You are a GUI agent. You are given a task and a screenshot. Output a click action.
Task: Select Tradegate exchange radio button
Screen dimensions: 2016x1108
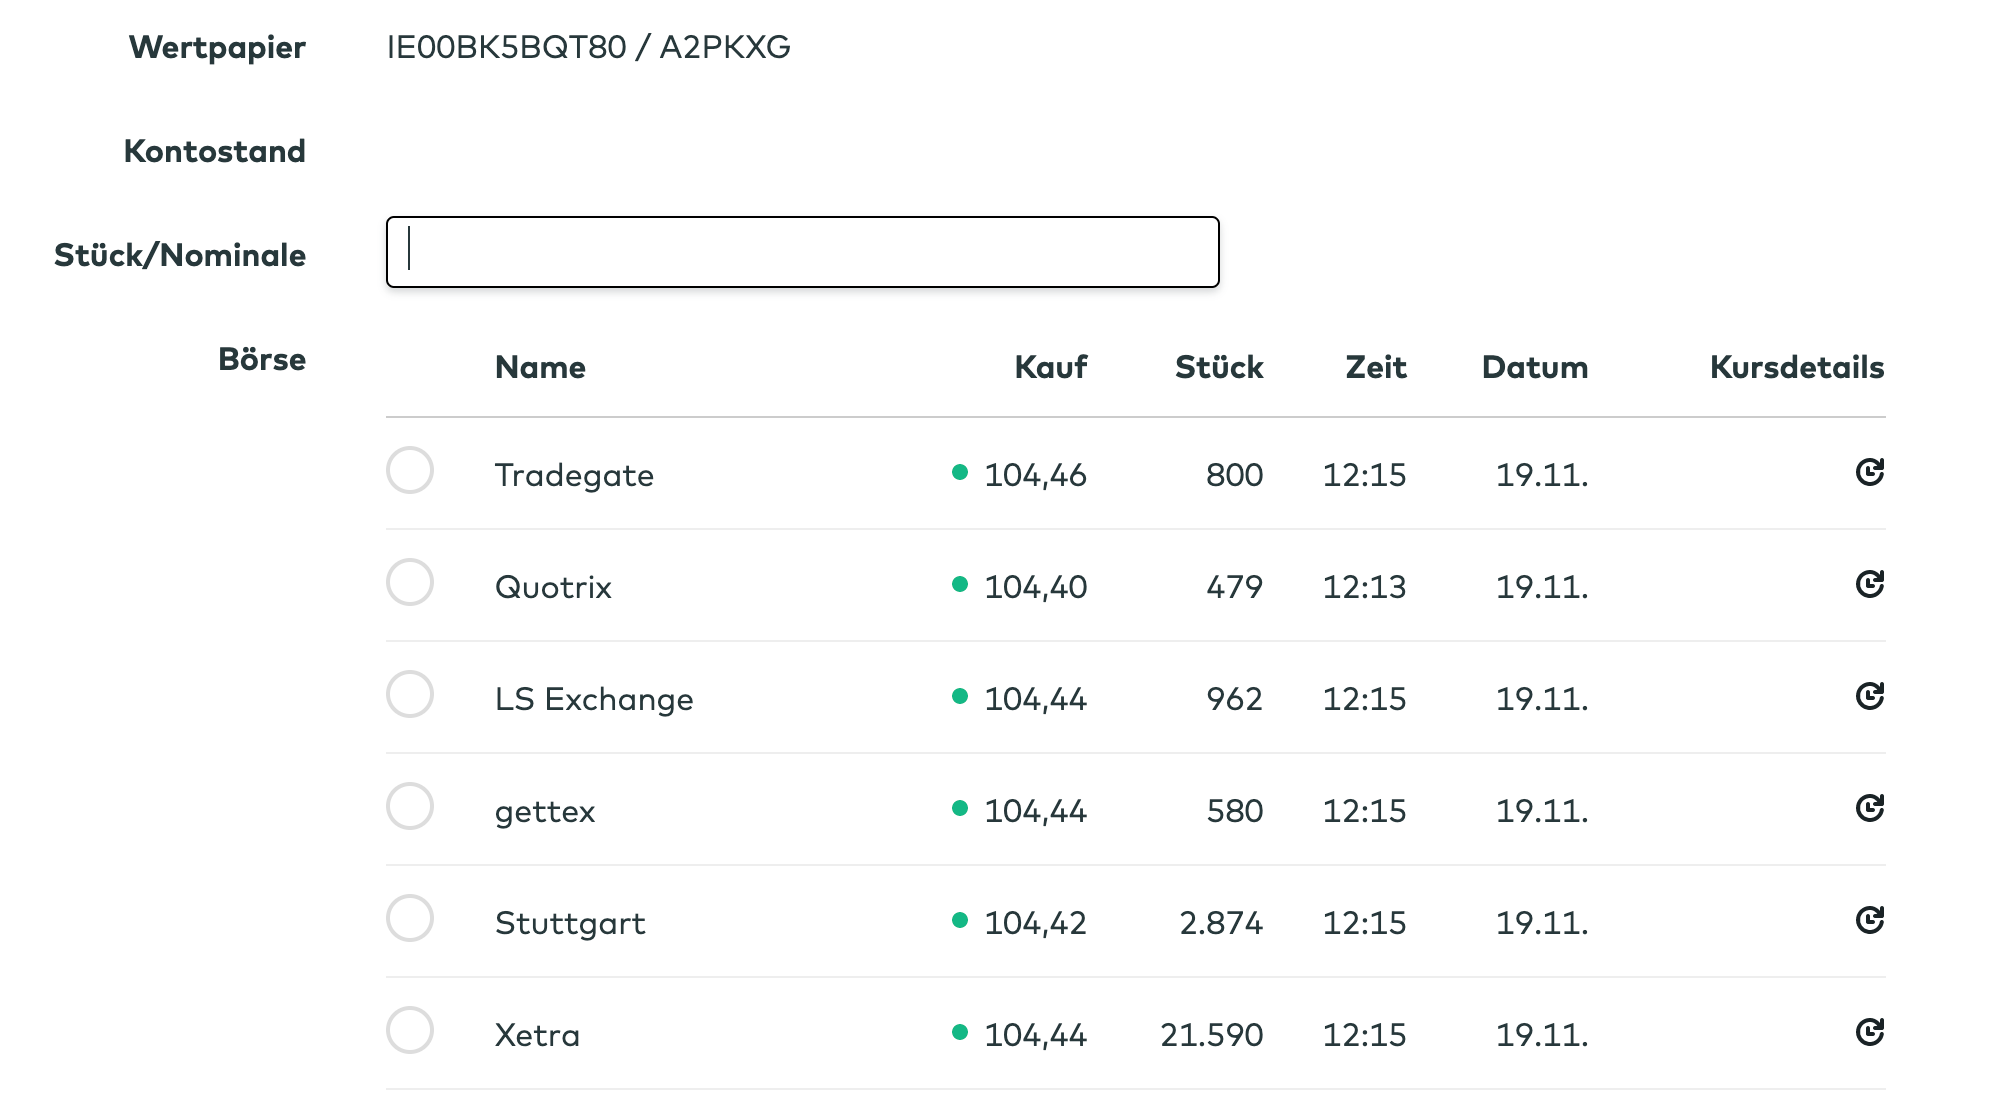[410, 470]
